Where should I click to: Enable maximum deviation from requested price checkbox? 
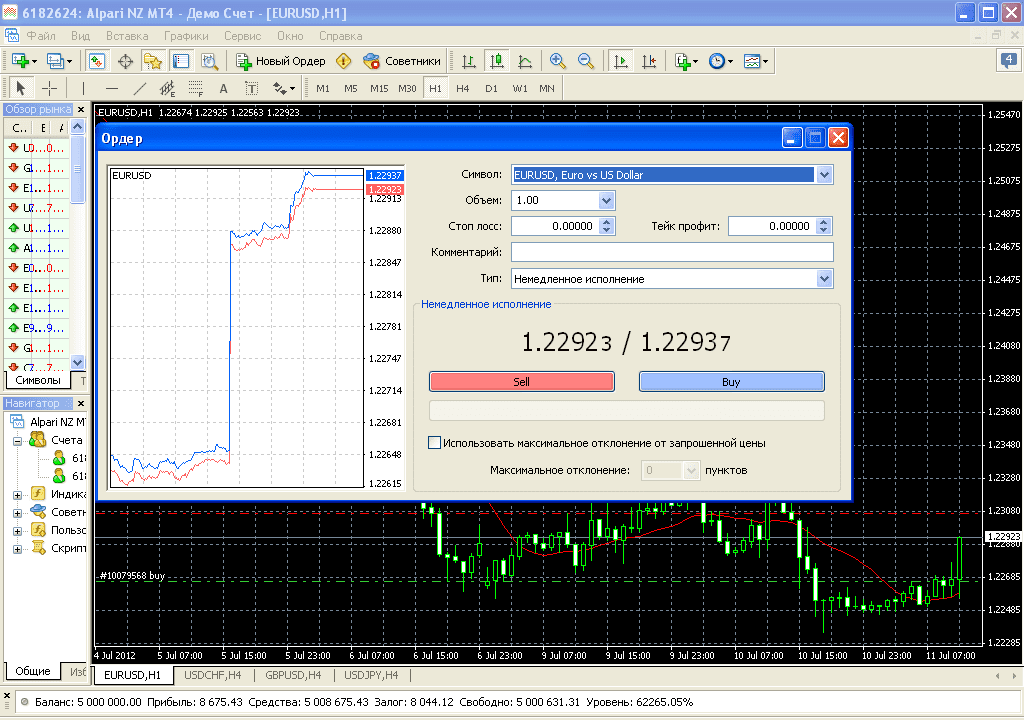tap(434, 442)
